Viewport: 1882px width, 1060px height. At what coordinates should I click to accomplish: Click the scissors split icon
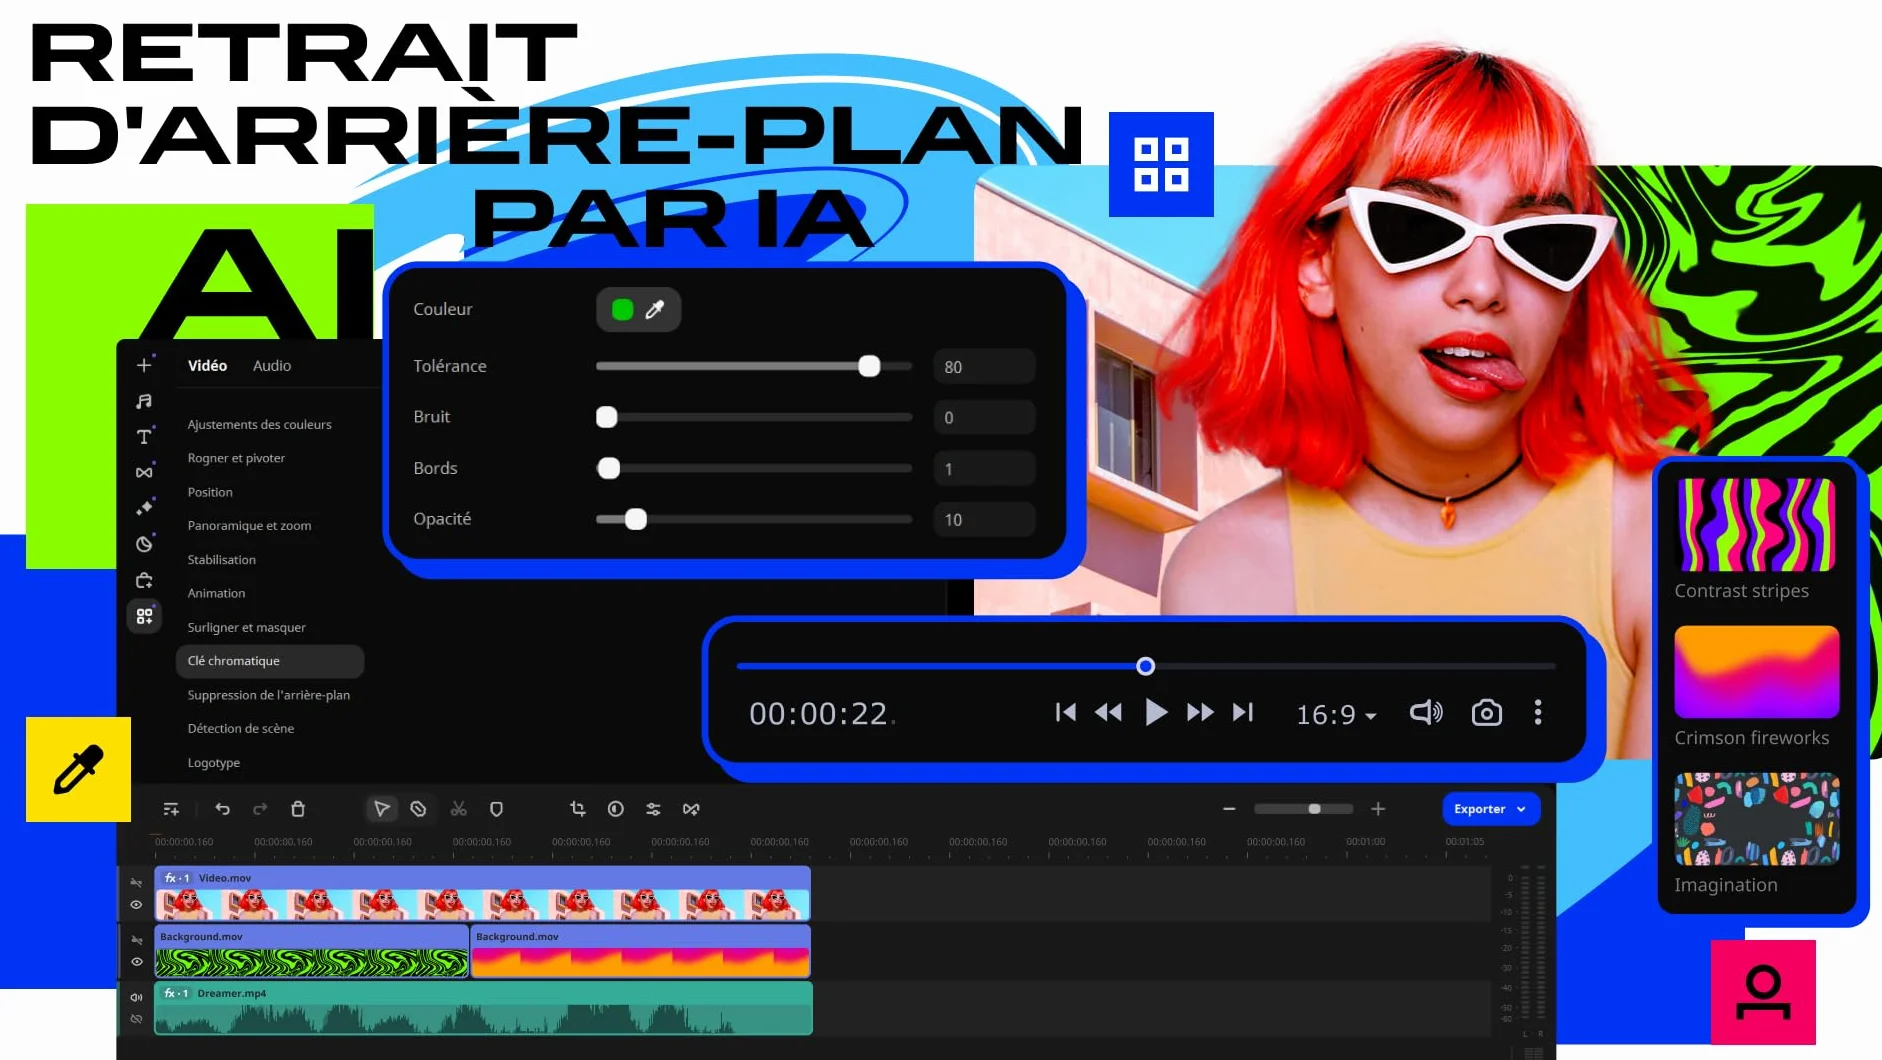click(459, 809)
